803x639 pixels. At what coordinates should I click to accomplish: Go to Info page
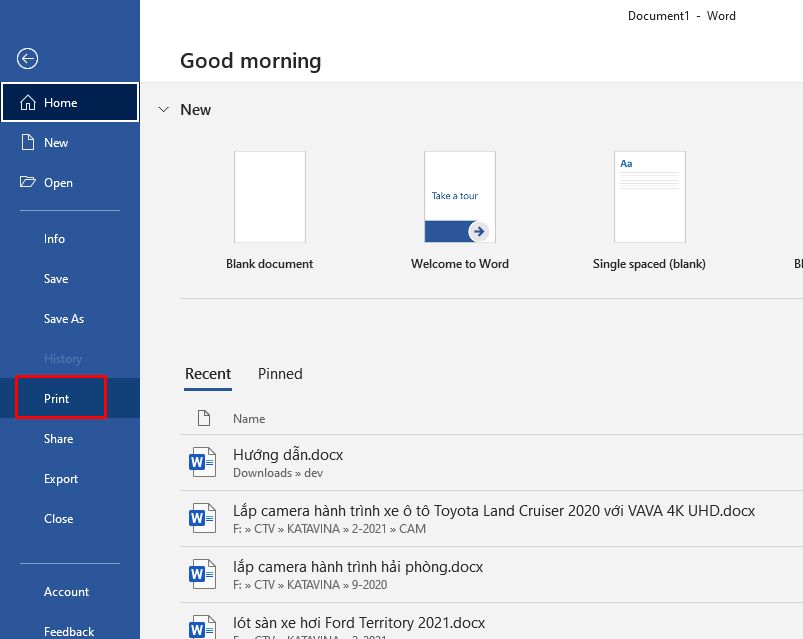[70, 239]
